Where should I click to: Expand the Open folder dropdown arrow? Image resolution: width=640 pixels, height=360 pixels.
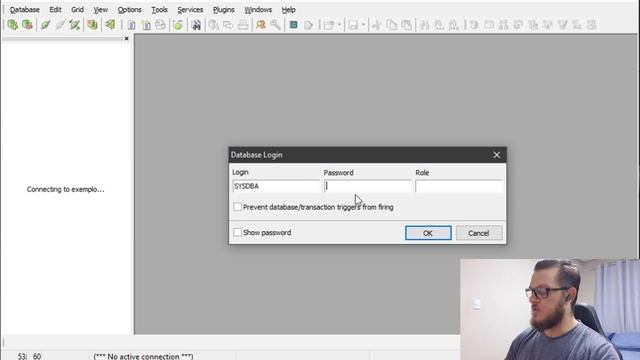[339, 25]
